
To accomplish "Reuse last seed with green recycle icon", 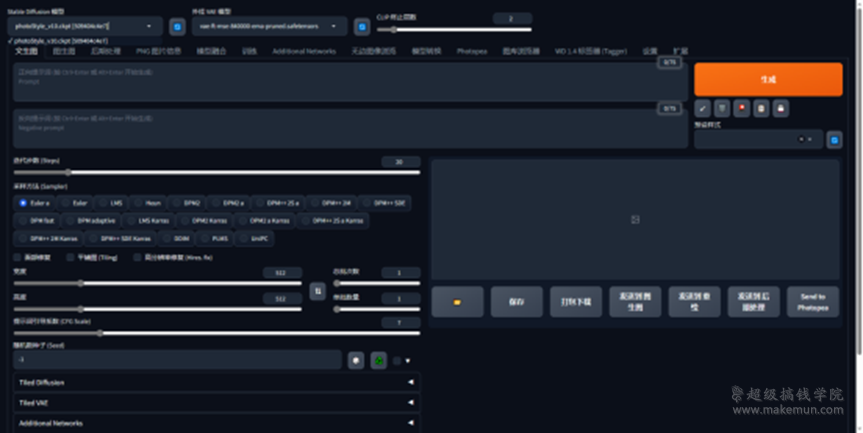I will (379, 360).
